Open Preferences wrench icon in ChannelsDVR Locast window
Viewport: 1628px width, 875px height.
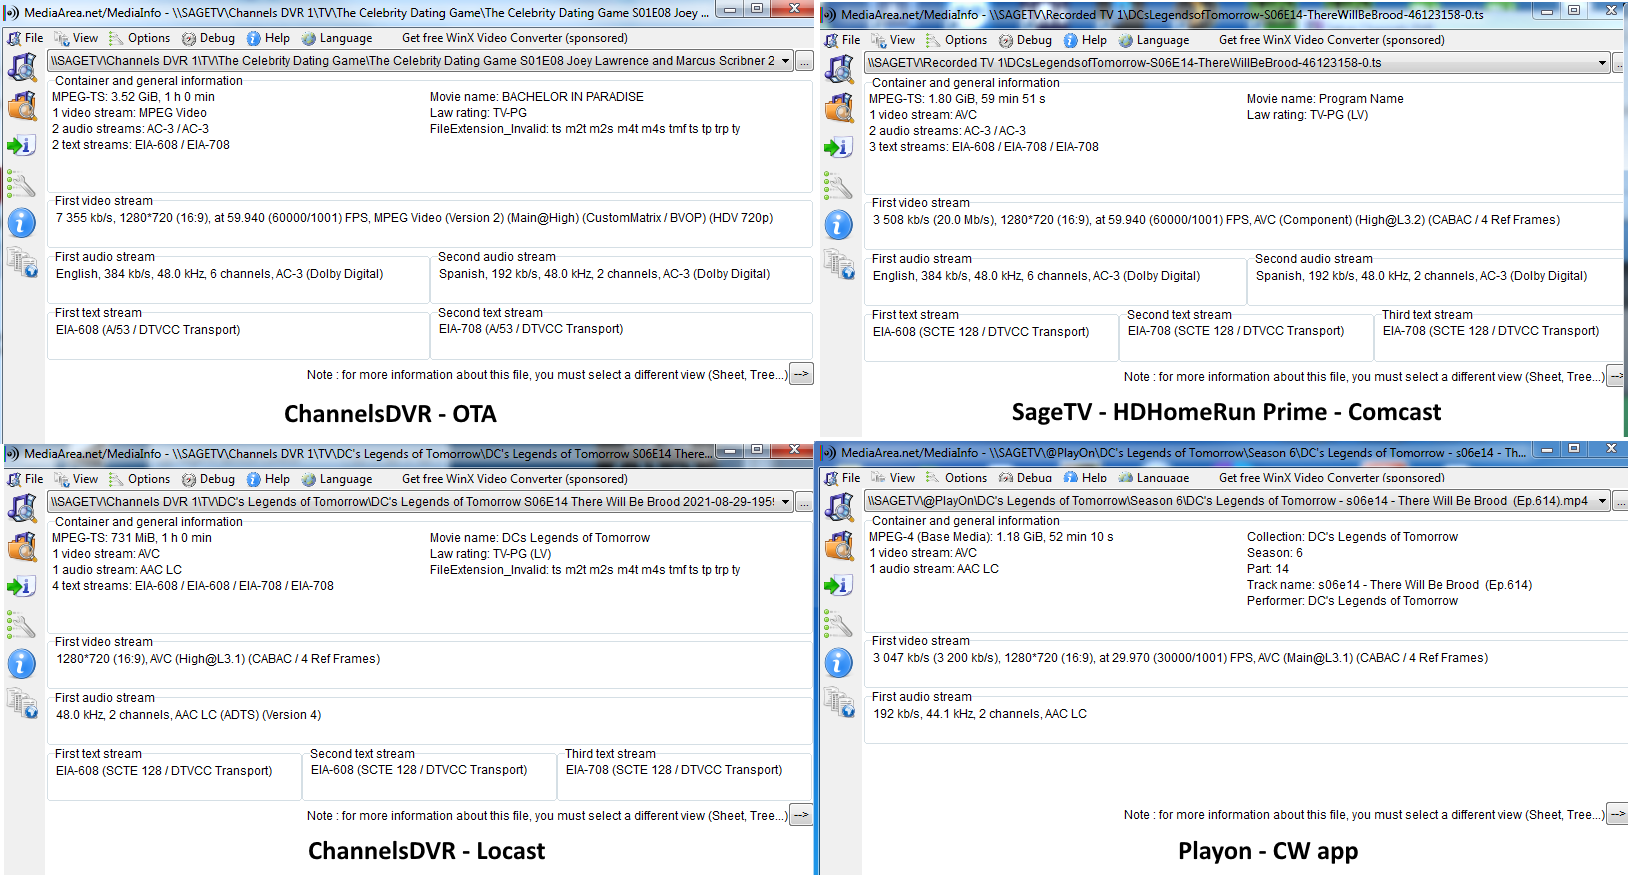[22, 626]
